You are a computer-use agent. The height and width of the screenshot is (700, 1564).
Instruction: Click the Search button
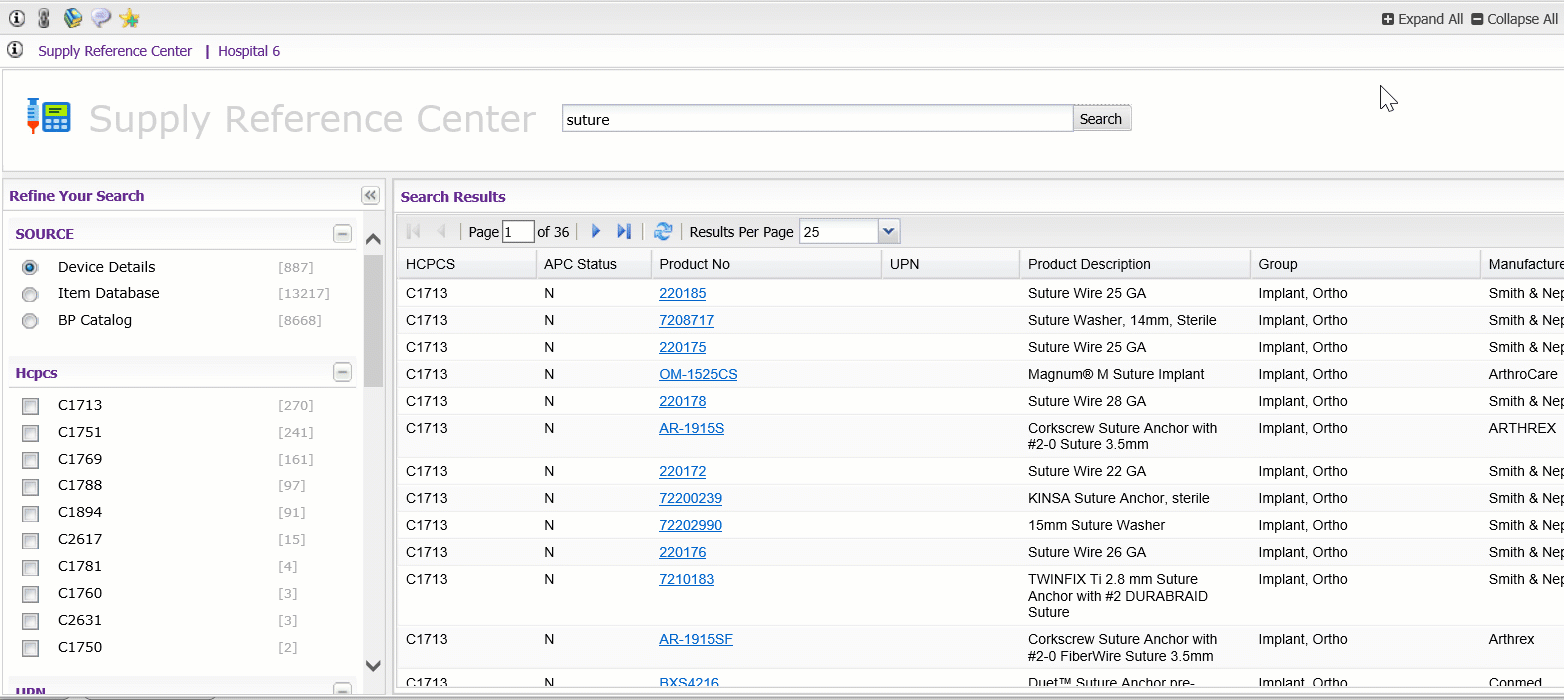point(1100,119)
